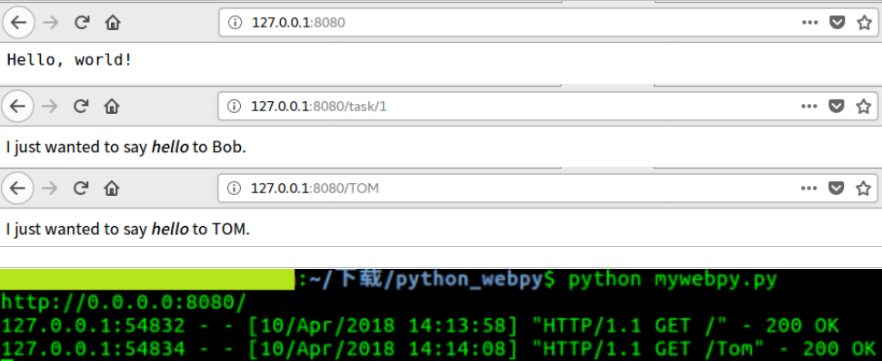
Task: Bookmark the 127.0.0.1:8080 root page
Action: [x=865, y=22]
